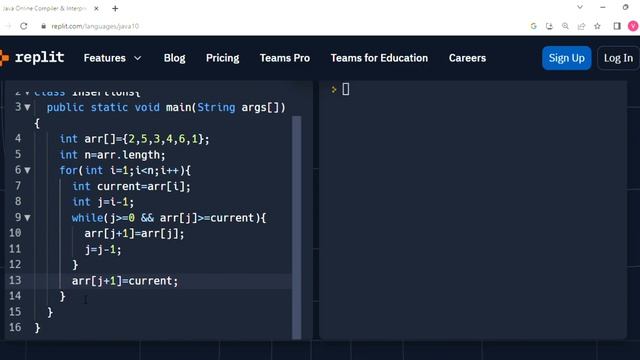Image resolution: width=640 pixels, height=360 pixels.
Task: Click the share page icon
Action: [x=581, y=26]
